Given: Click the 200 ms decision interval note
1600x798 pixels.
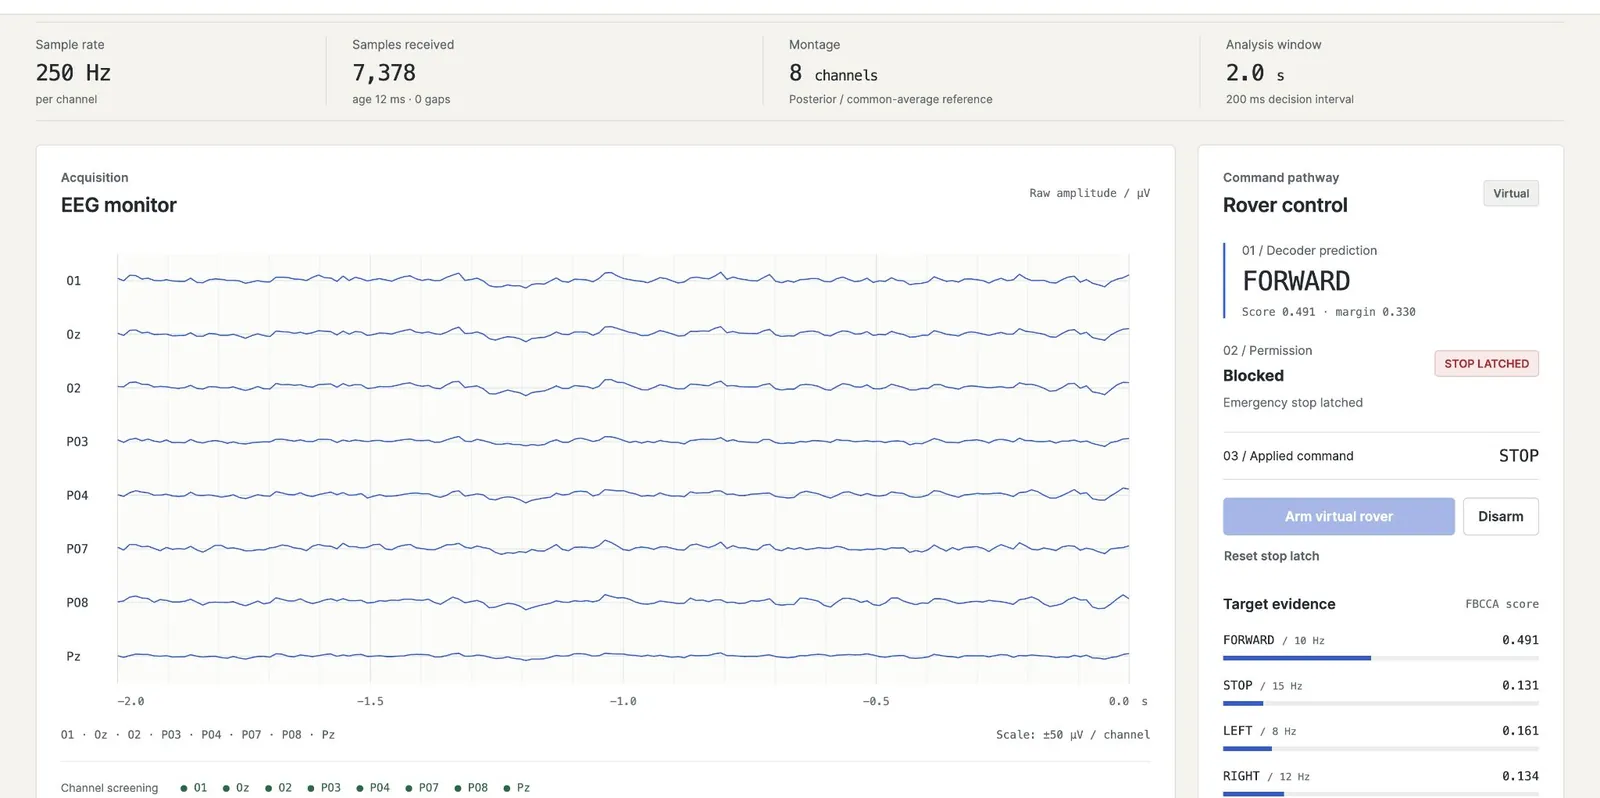Looking at the screenshot, I should tap(1289, 99).
